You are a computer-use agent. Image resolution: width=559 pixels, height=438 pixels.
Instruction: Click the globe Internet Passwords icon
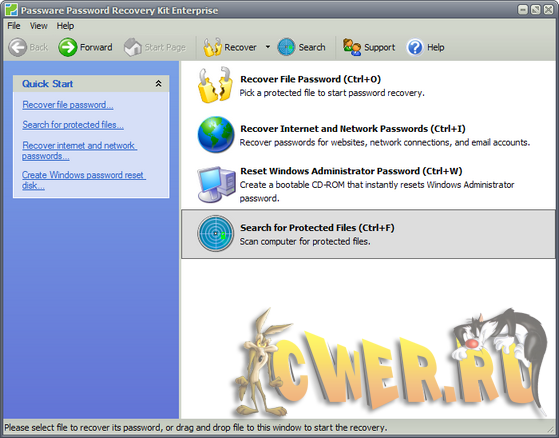[x=216, y=134]
